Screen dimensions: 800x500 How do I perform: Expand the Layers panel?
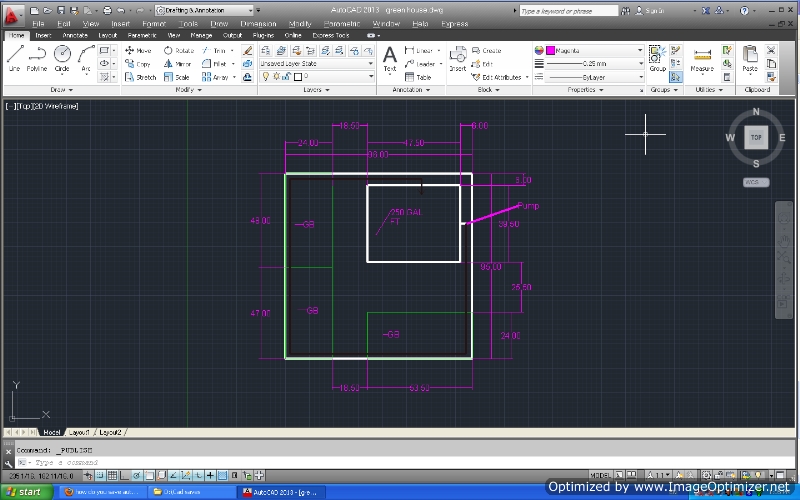[x=316, y=90]
